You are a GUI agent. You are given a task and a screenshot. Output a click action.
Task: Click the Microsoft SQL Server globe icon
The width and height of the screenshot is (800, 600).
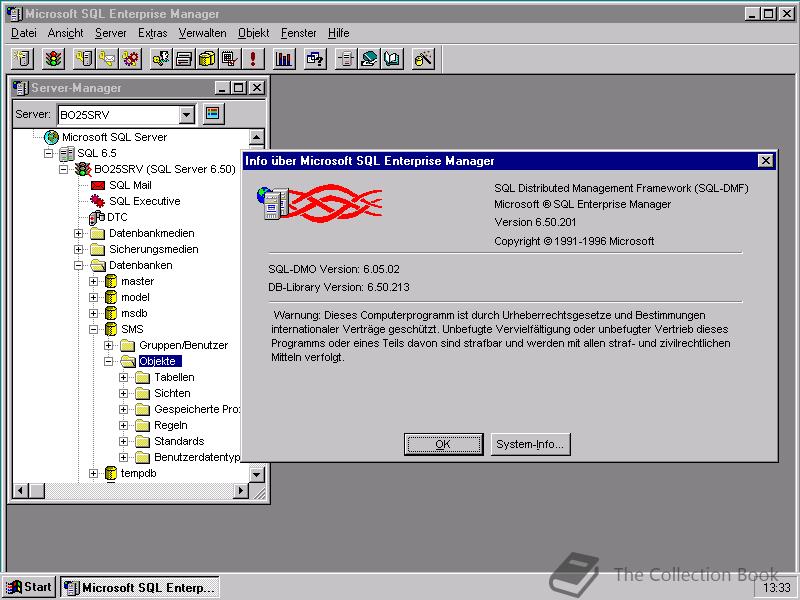click(x=52, y=137)
